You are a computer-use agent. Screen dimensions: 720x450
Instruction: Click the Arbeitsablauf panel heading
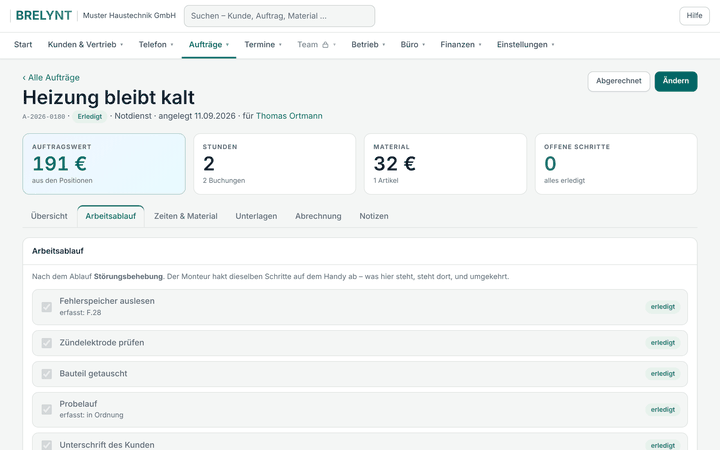[x=58, y=251]
